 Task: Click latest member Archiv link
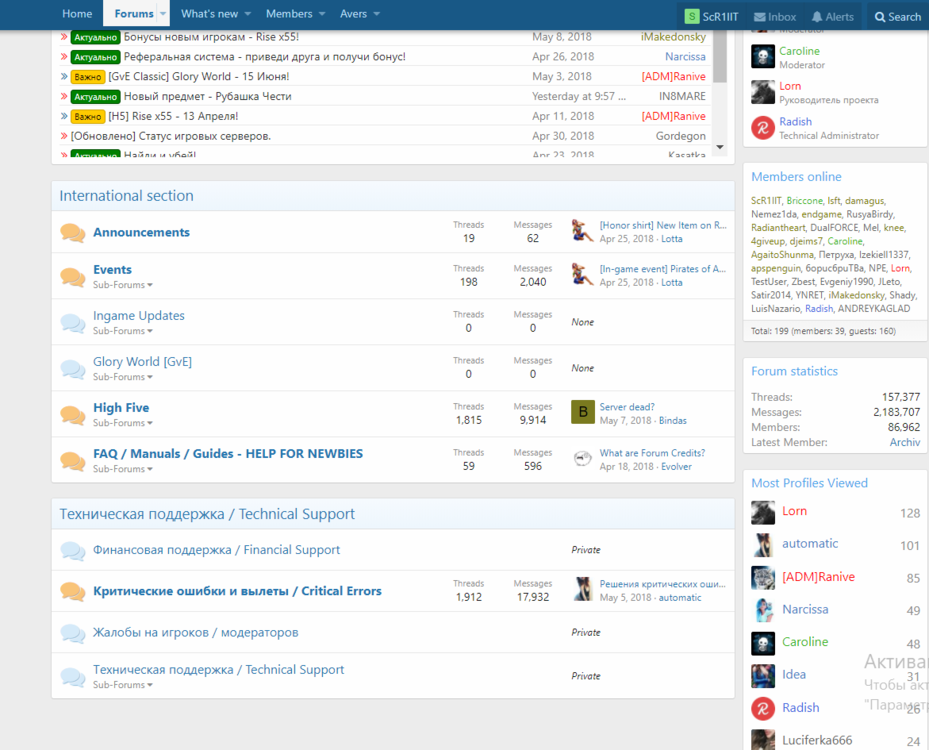904,442
